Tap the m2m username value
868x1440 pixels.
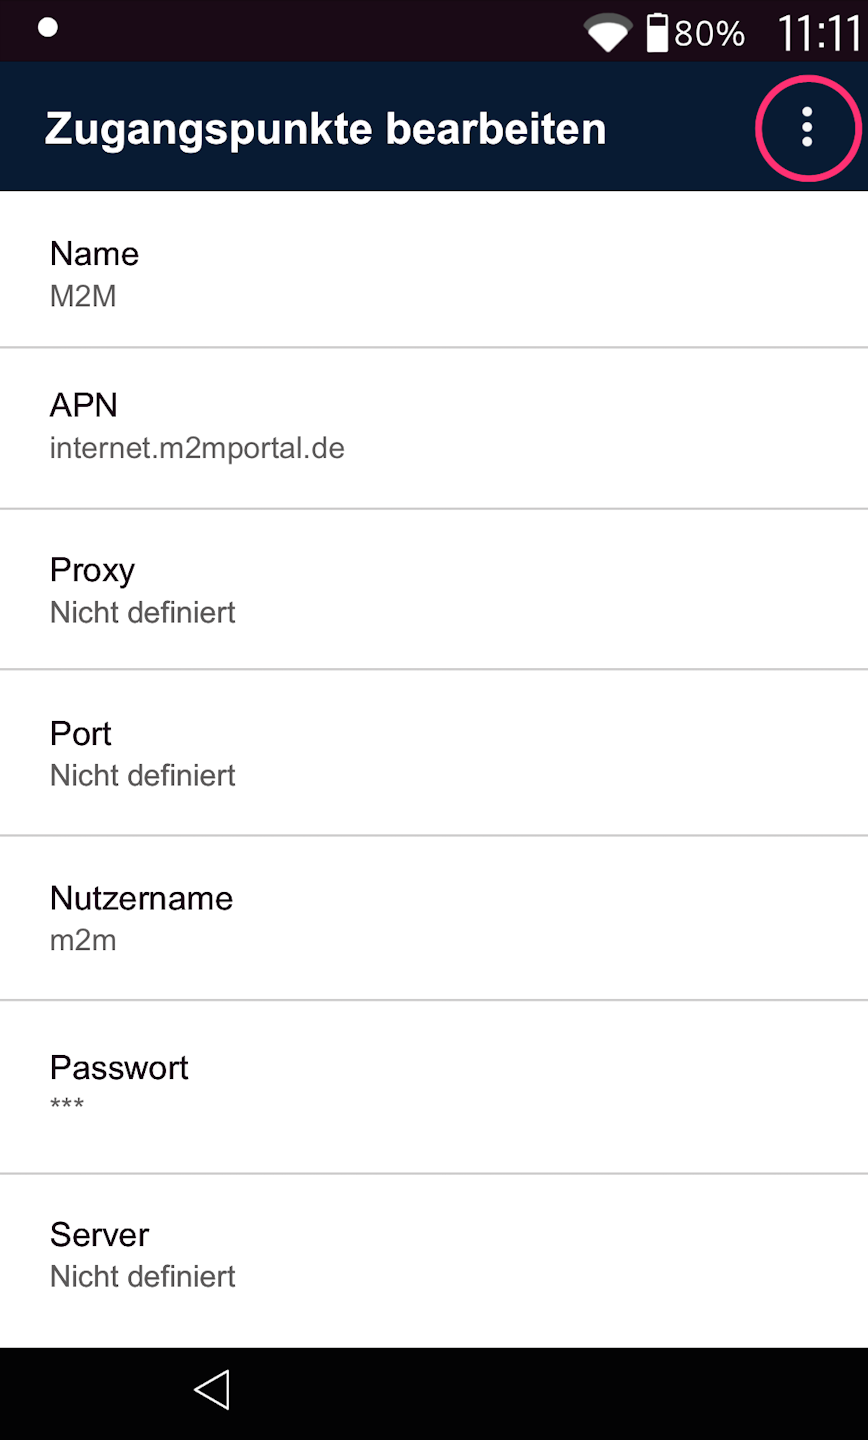[x=83, y=940]
